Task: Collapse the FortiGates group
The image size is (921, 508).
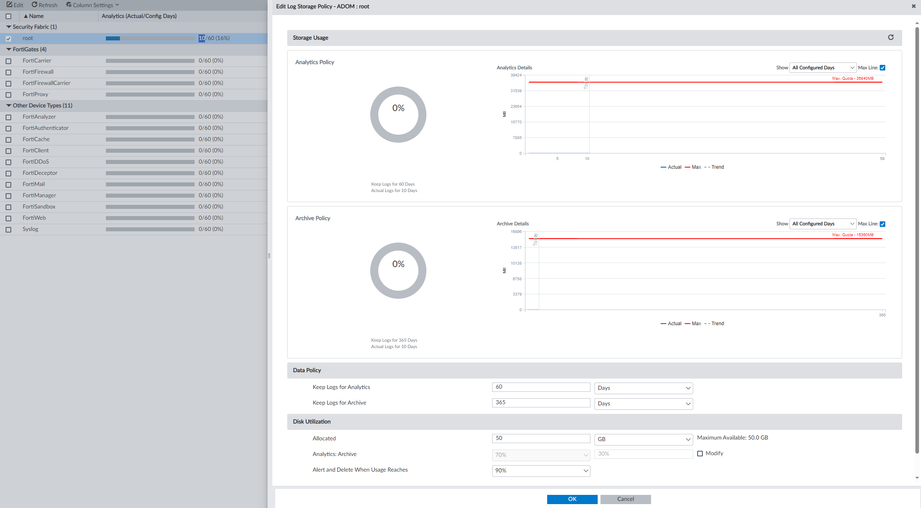Action: pyautogui.click(x=9, y=49)
